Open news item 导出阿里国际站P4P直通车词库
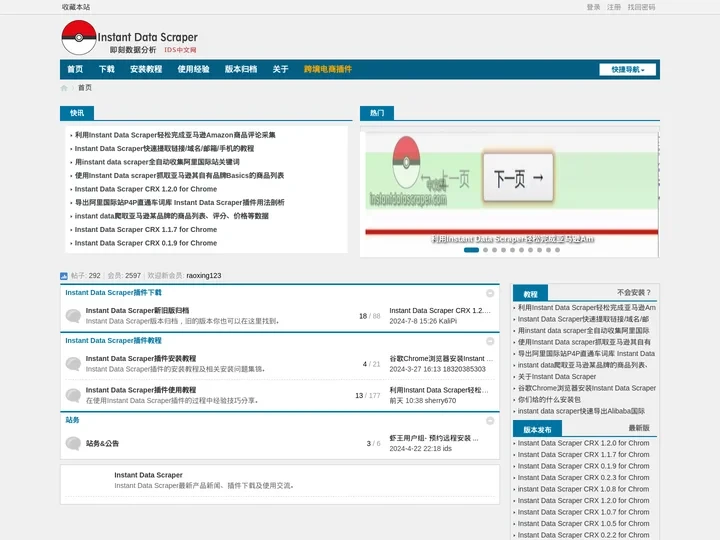The width and height of the screenshot is (720, 540). pos(180,202)
